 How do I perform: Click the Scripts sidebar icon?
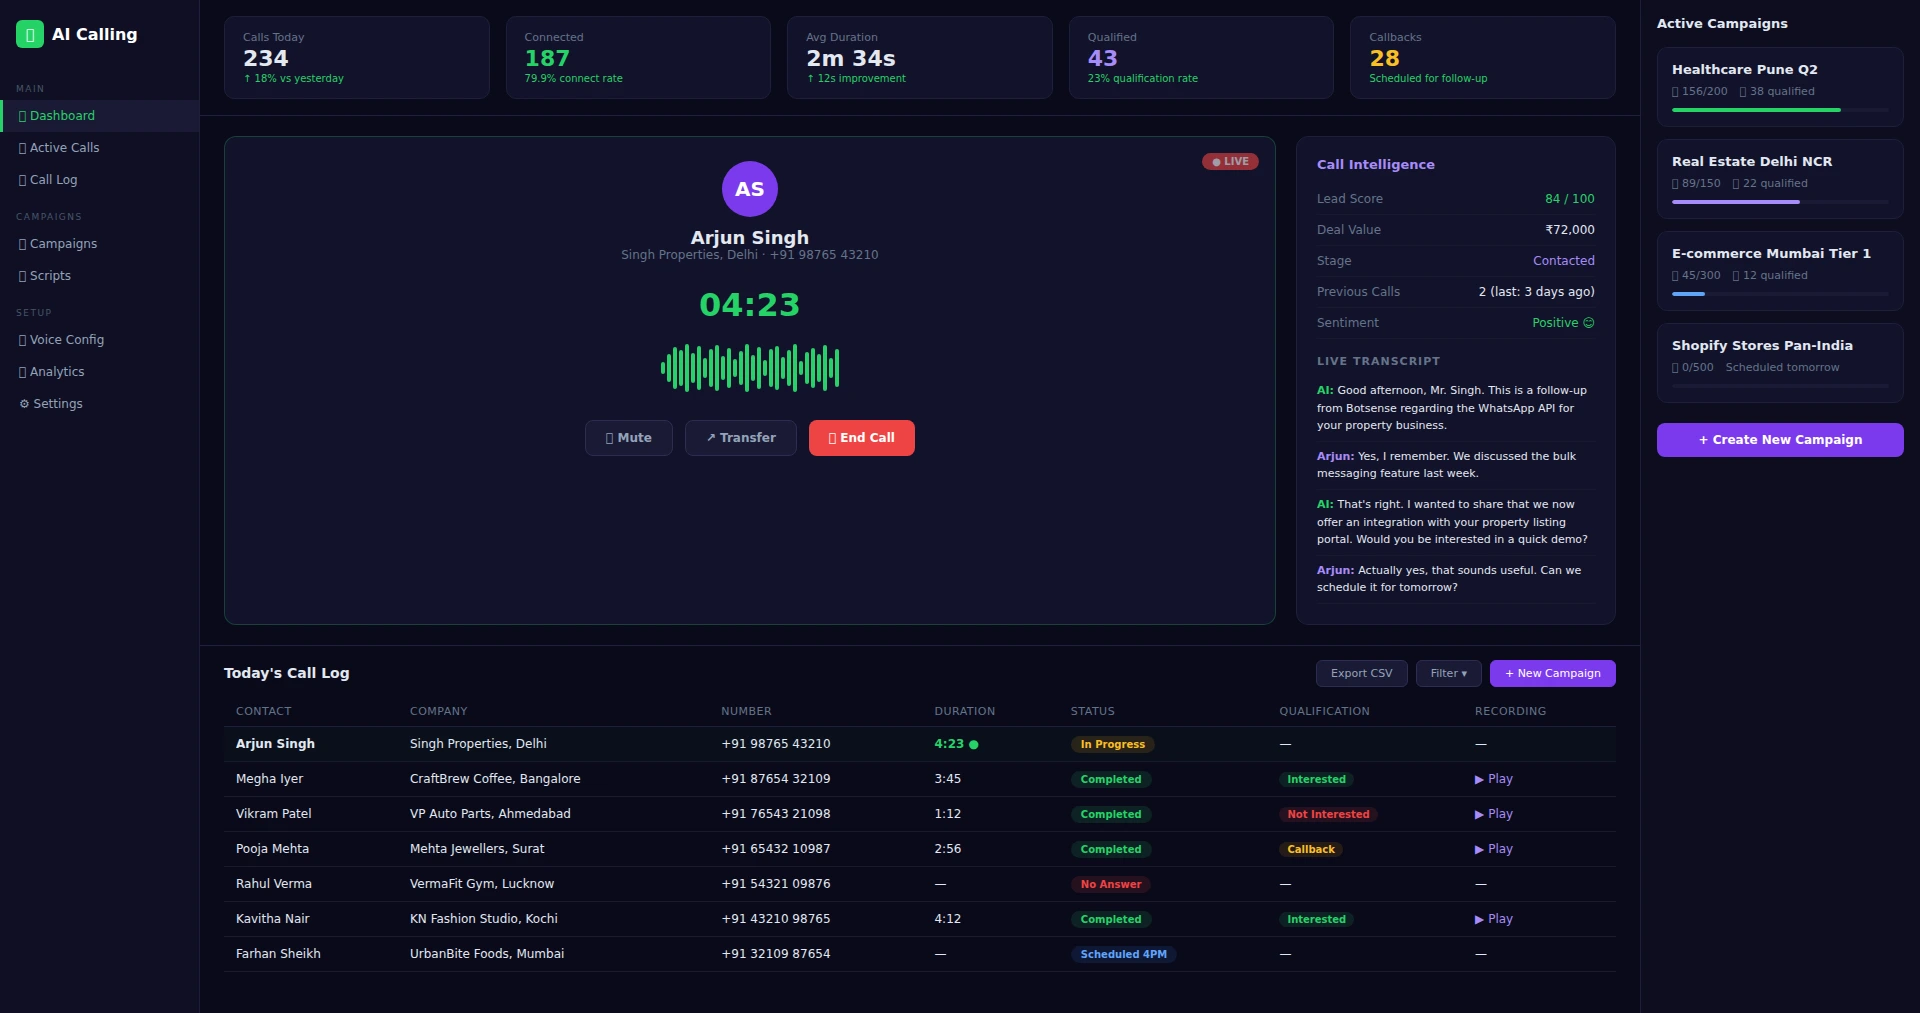click(20, 276)
